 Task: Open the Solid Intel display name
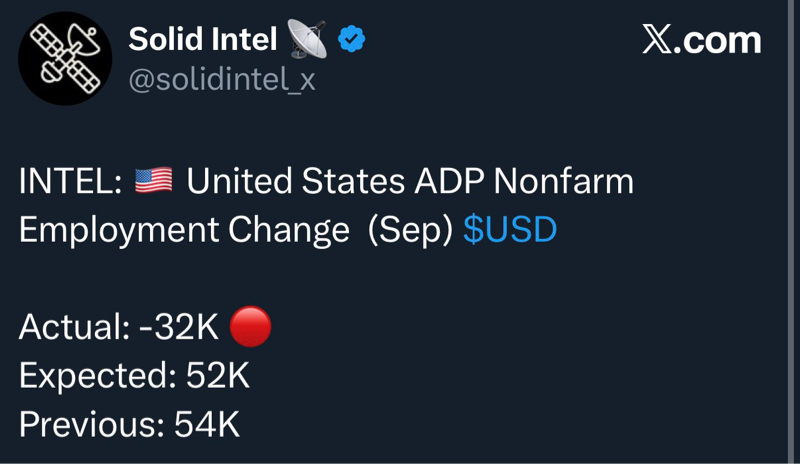(202, 40)
